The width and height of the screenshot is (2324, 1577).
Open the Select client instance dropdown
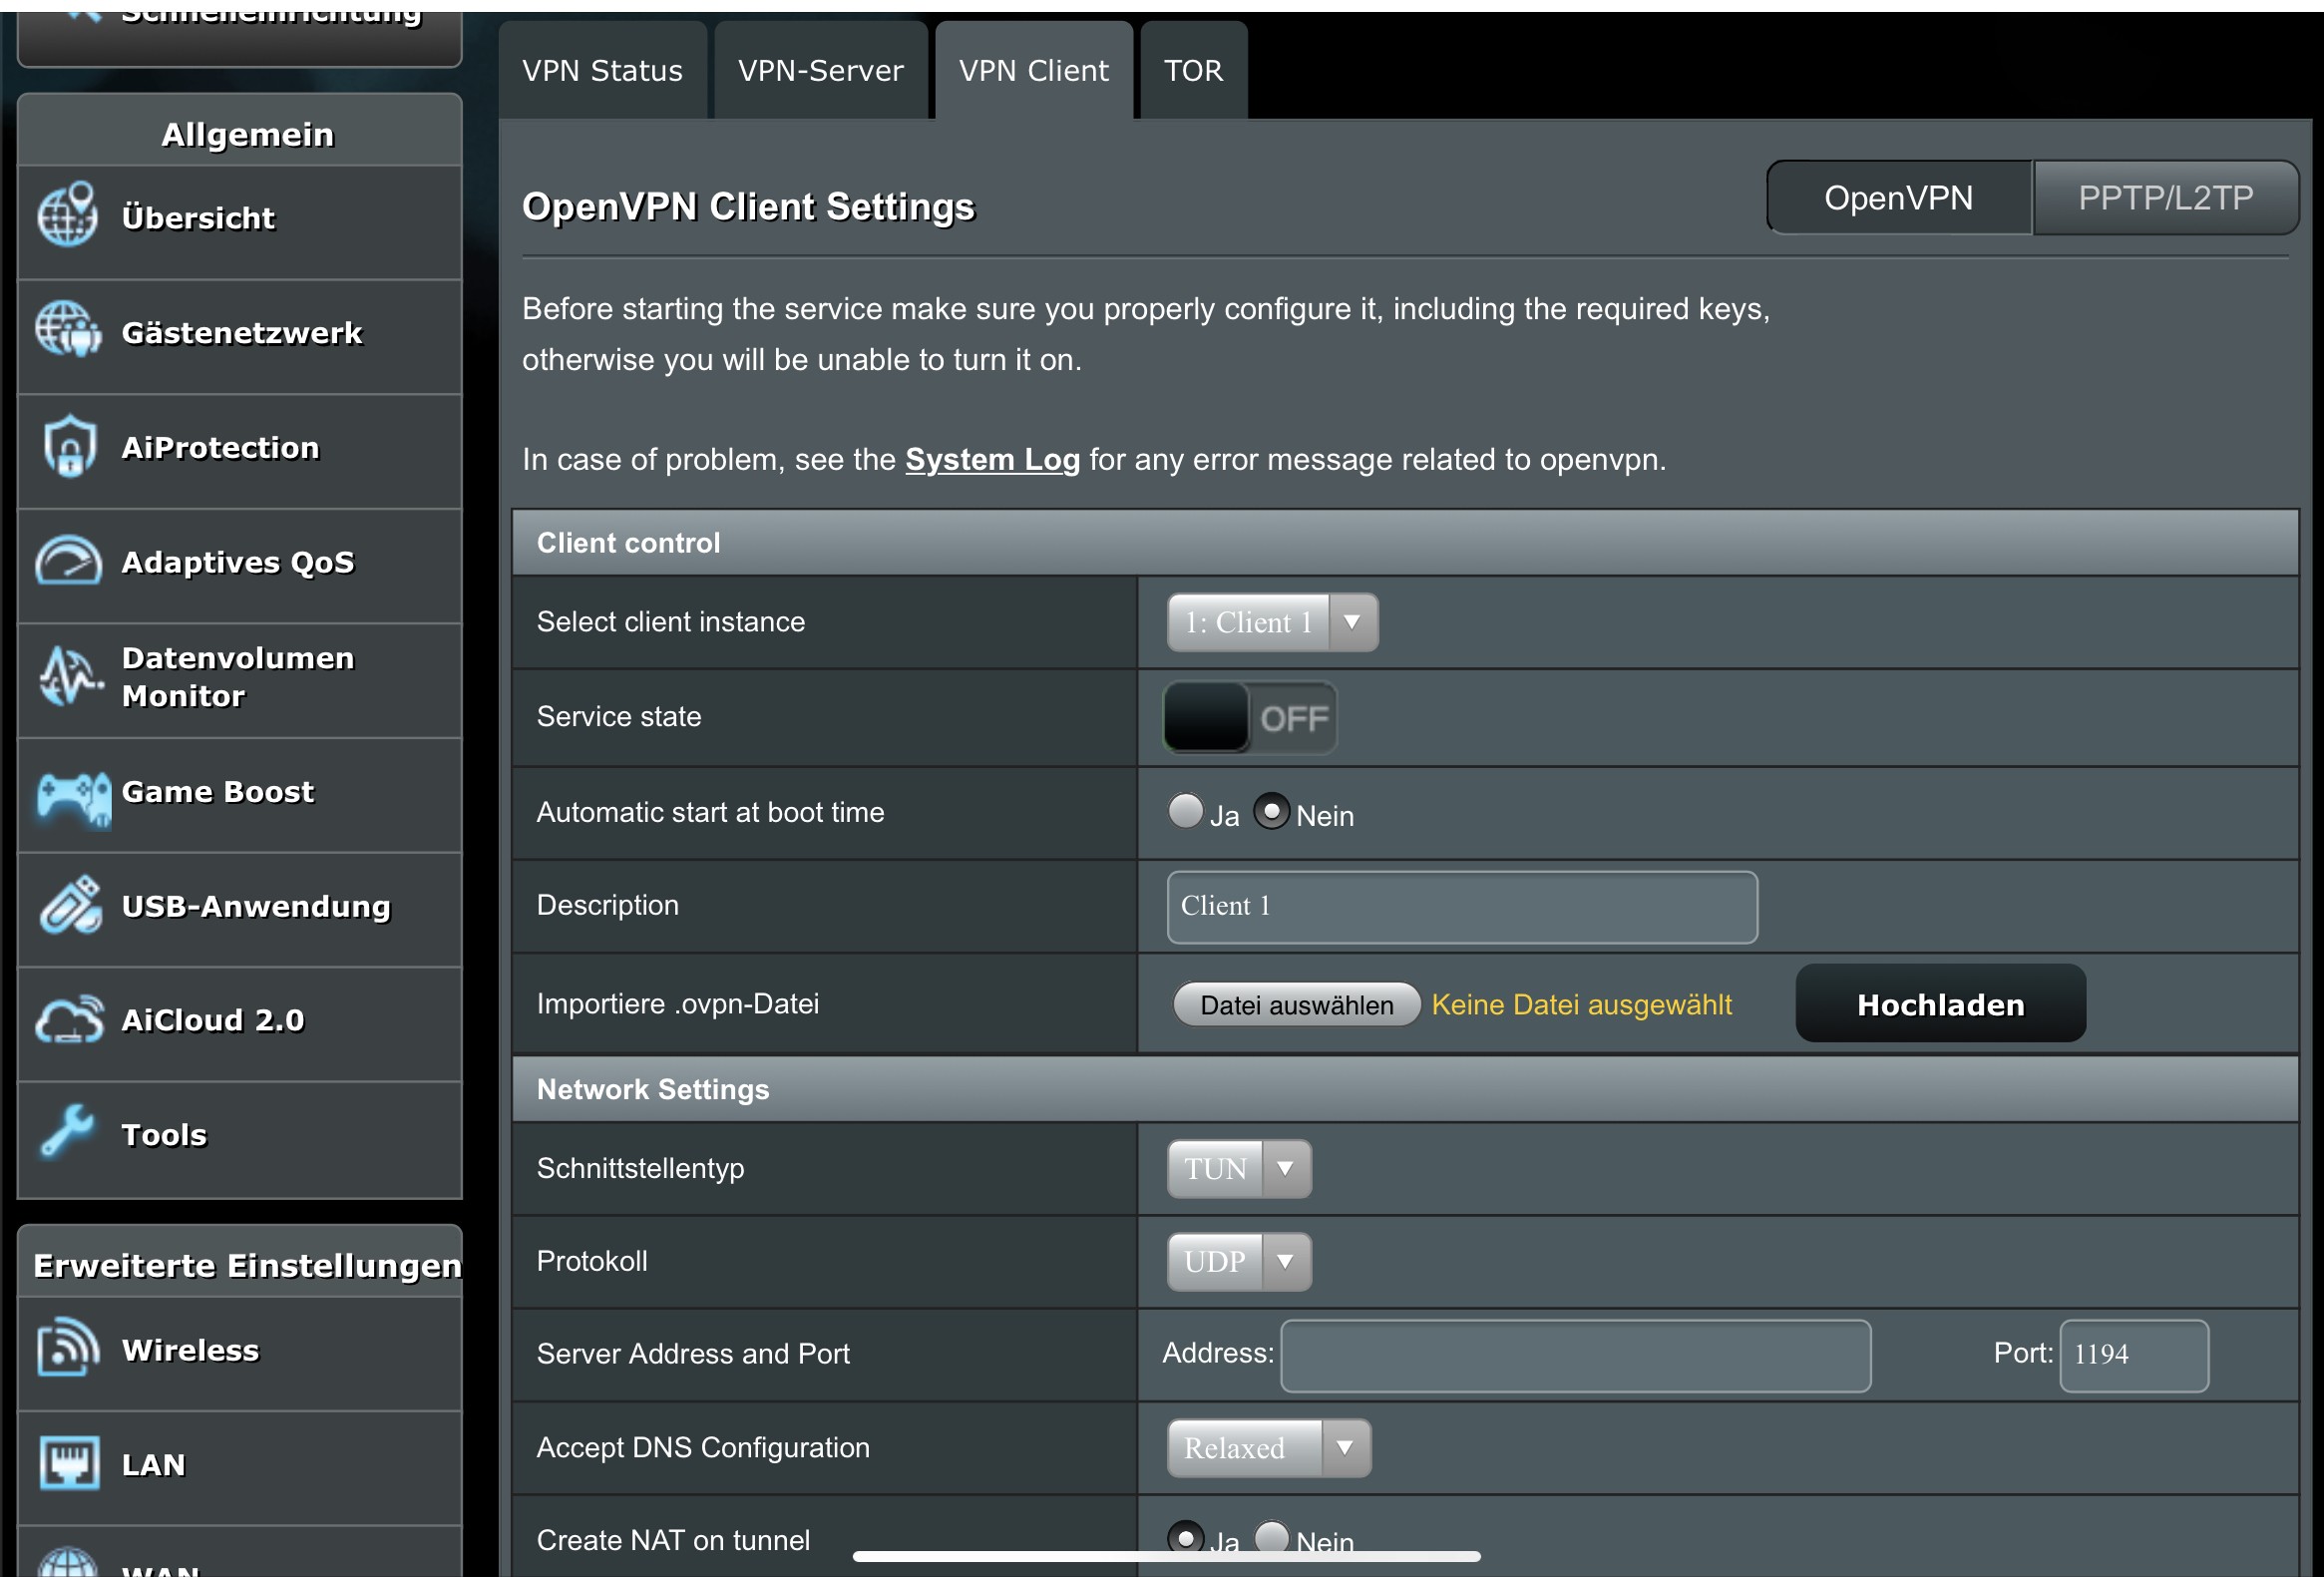[1272, 622]
